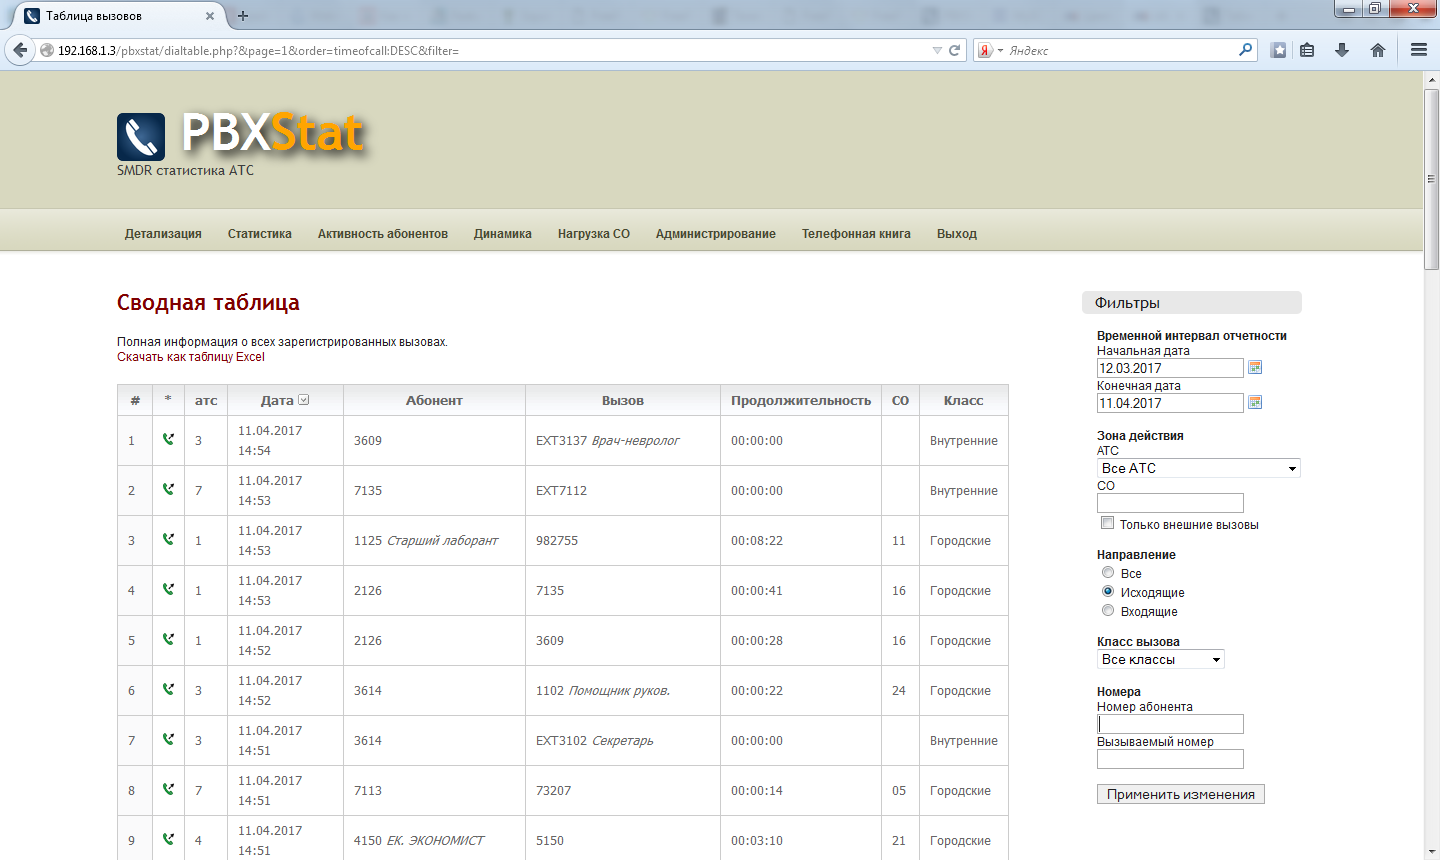The height and width of the screenshot is (860, 1440).
Task: Reload the page with the refresh icon
Action: tap(955, 50)
